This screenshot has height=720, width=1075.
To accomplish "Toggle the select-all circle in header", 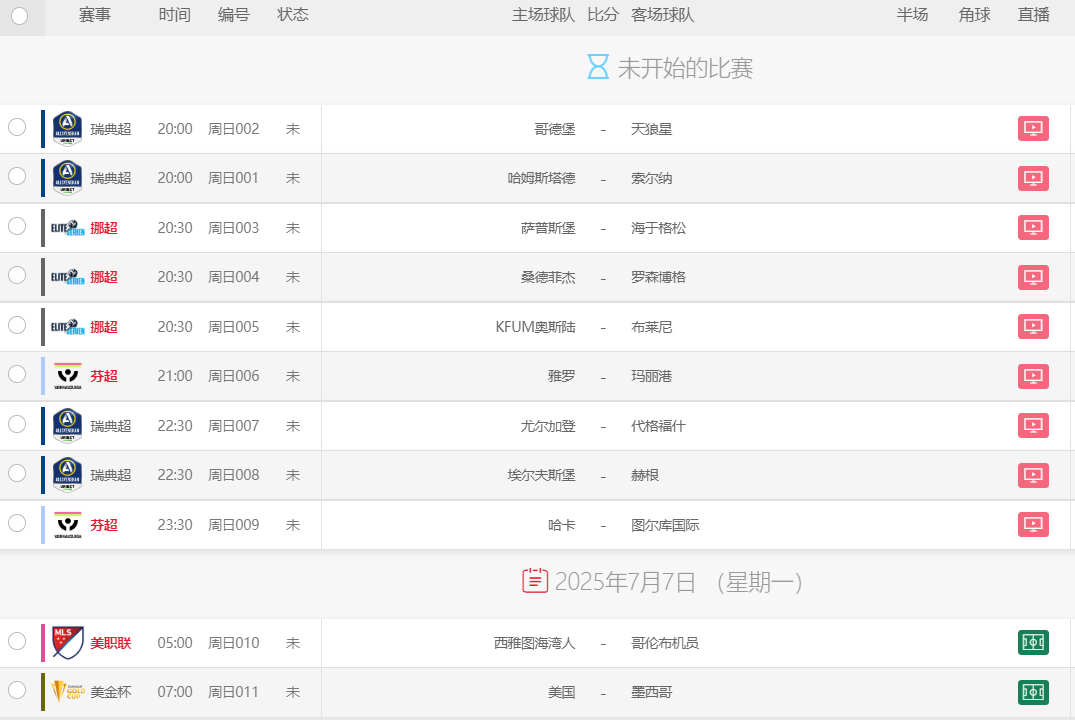I will [x=19, y=16].
